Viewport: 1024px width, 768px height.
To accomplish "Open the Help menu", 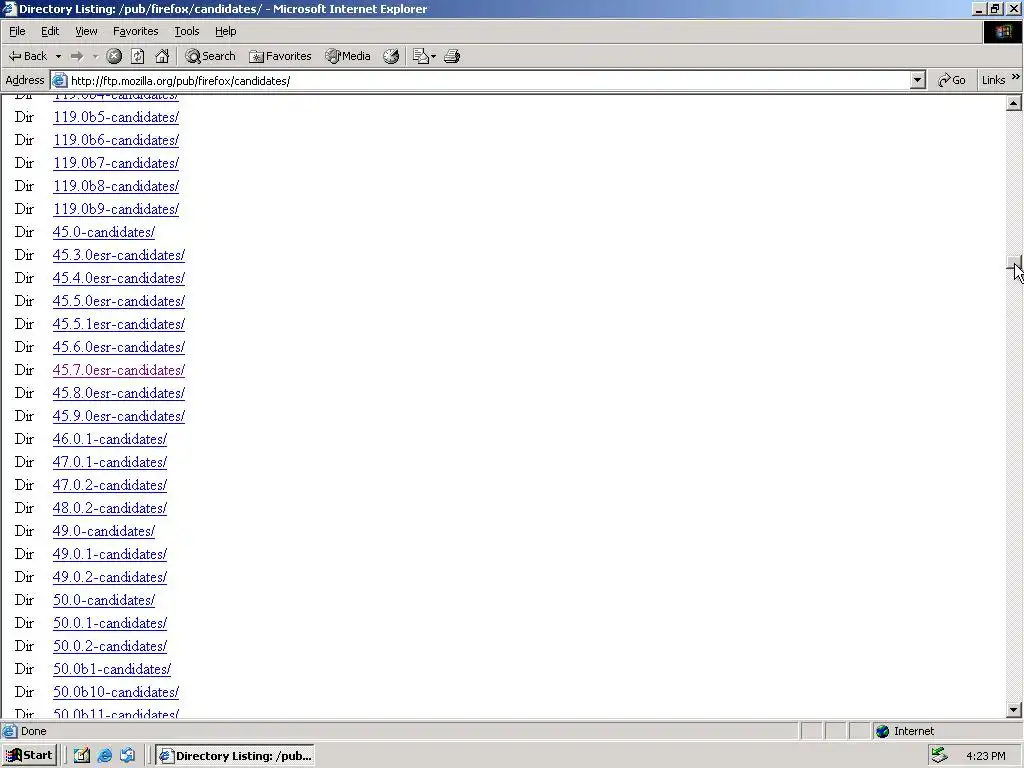I will pyautogui.click(x=225, y=31).
